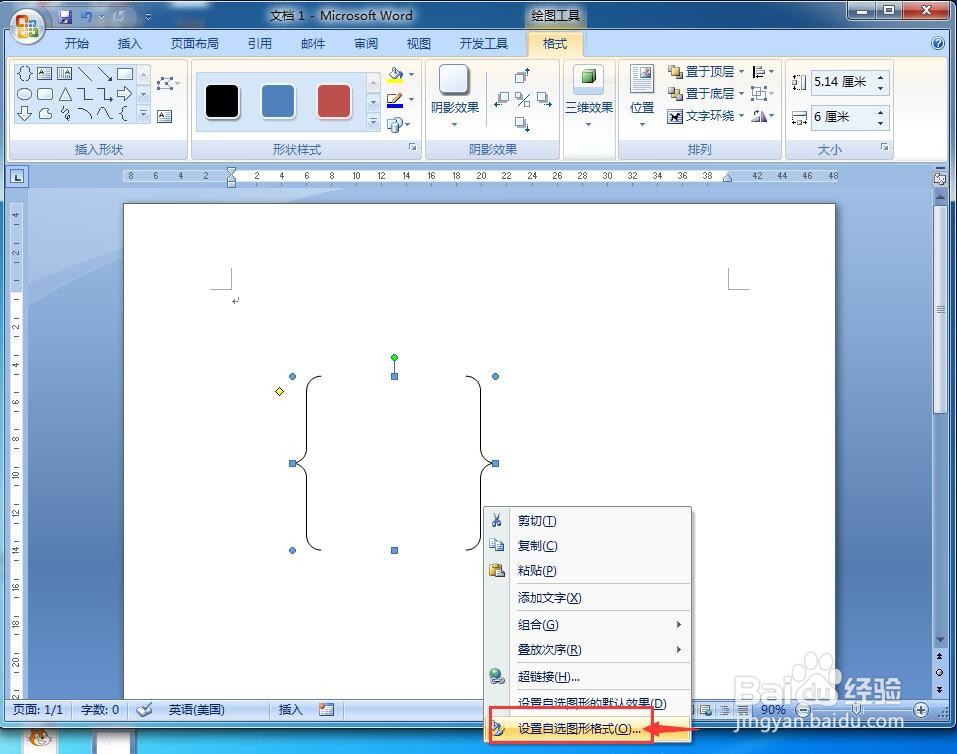Expand the shape styles gallery more arrow
This screenshot has height=754, width=957.
374,123
